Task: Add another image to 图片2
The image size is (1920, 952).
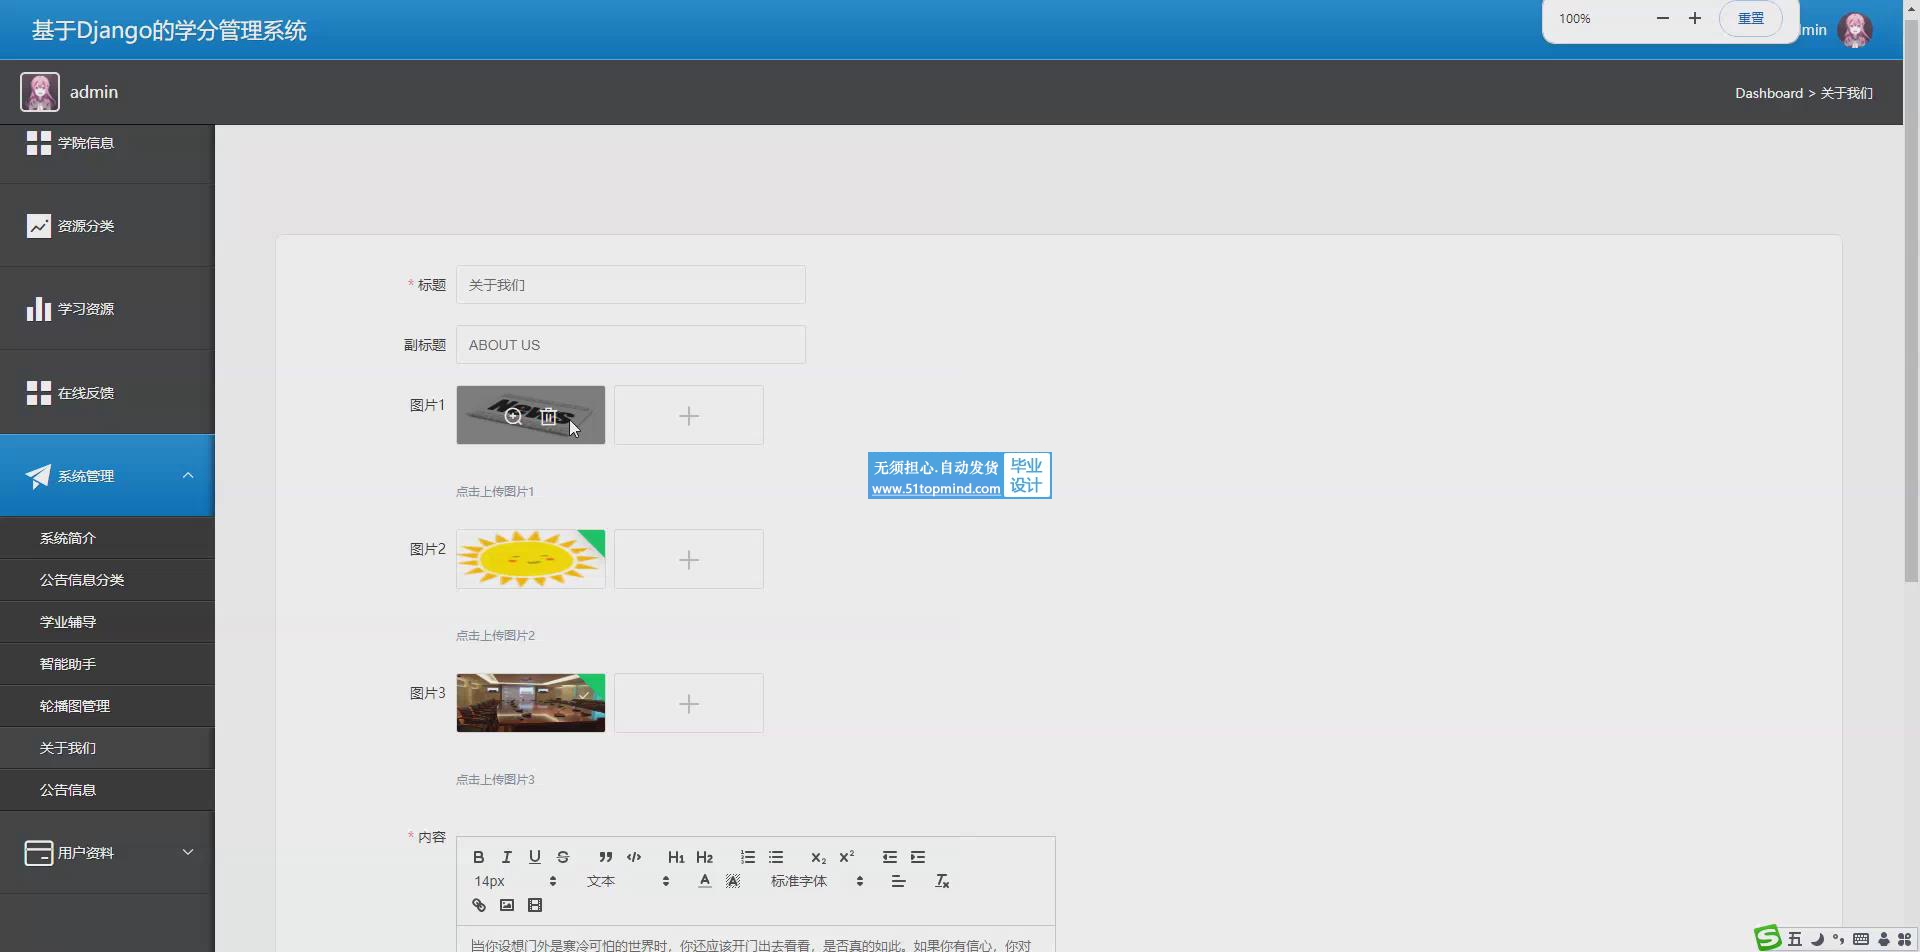Action: [x=689, y=559]
